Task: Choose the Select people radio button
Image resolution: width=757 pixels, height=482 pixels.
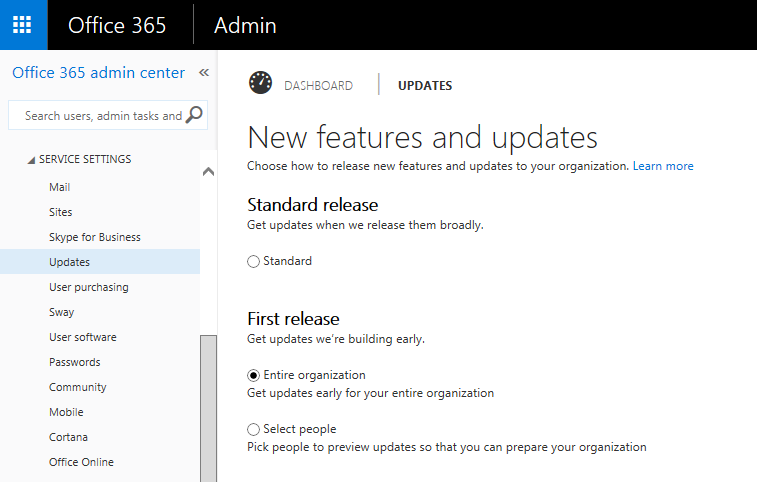Action: (254, 430)
